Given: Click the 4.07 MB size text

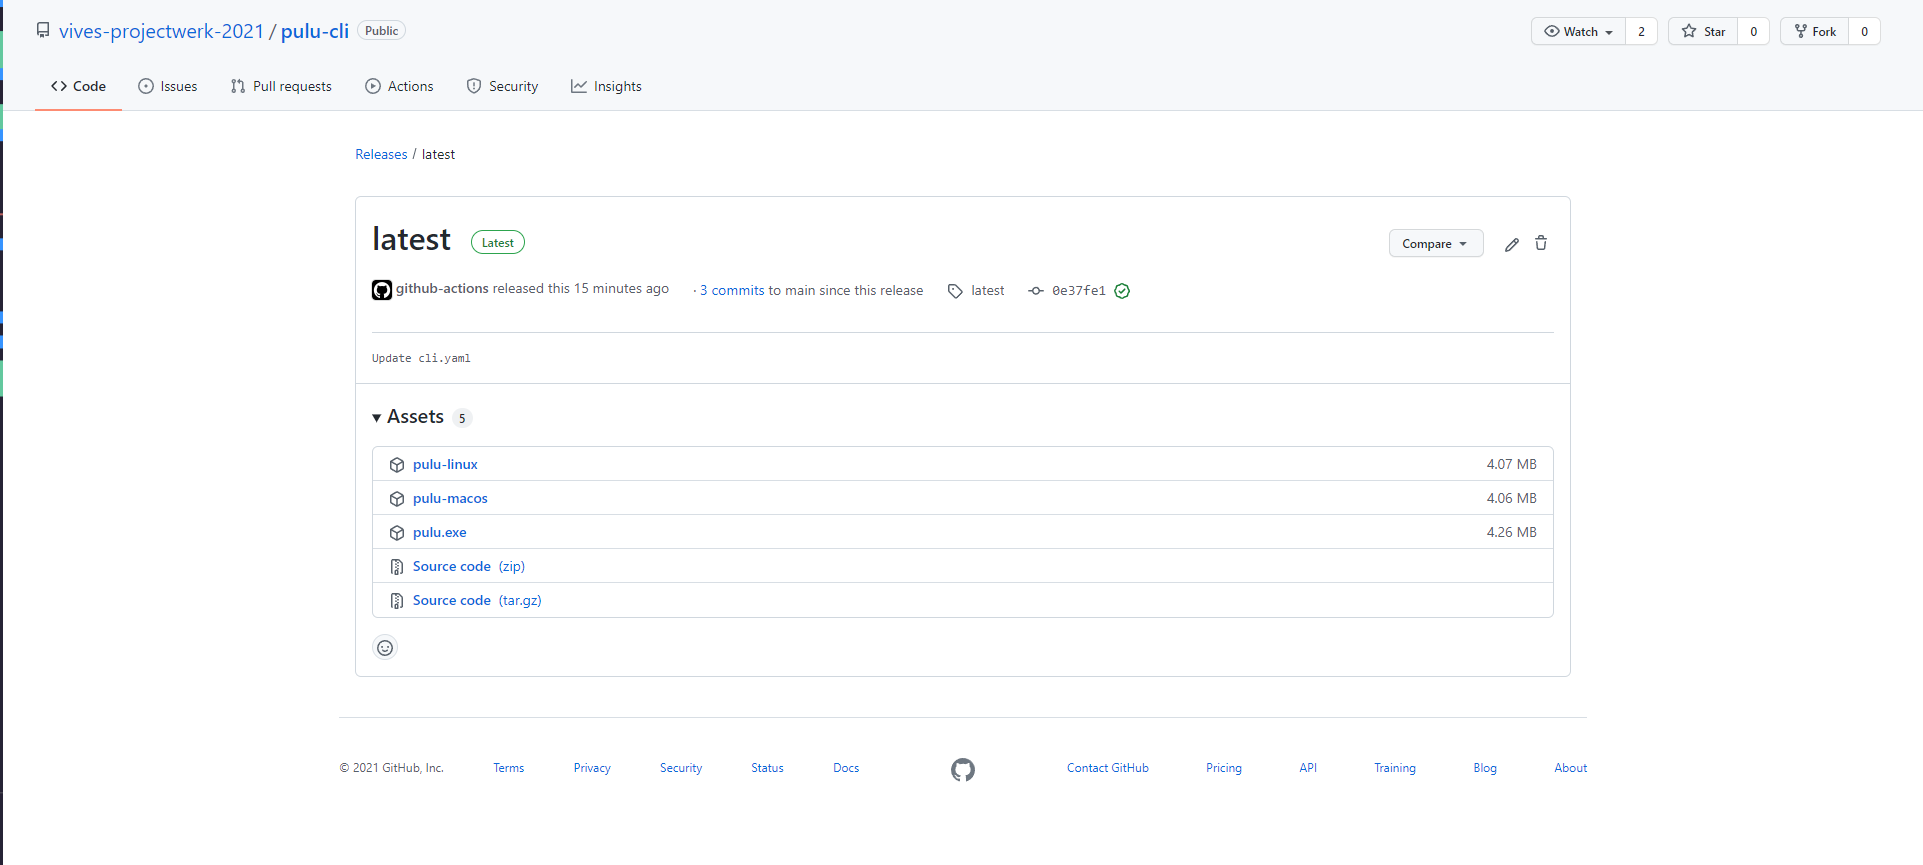Looking at the screenshot, I should coord(1511,464).
